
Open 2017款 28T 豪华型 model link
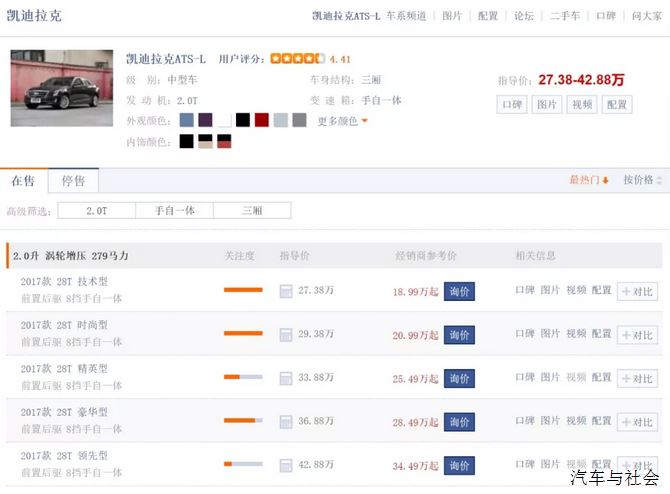tap(64, 412)
